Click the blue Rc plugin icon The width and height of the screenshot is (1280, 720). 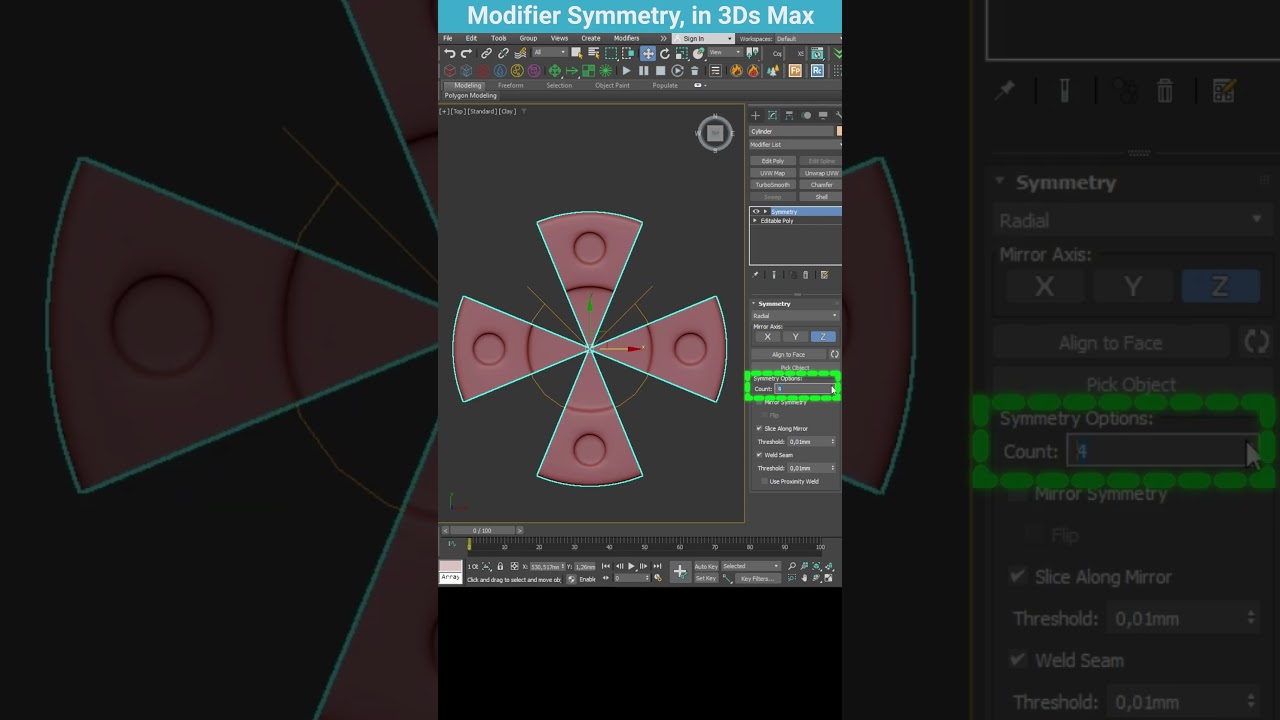pos(817,70)
